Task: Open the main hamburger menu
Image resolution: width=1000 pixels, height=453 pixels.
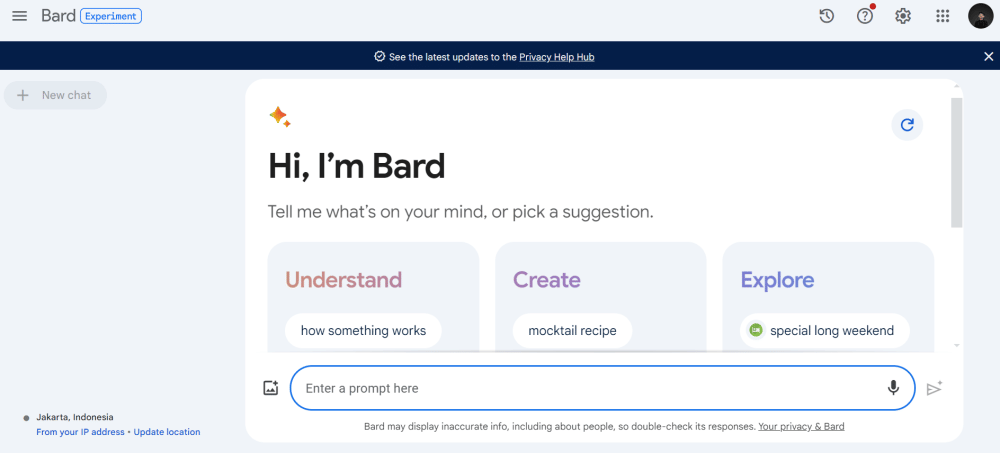Action: [19, 16]
